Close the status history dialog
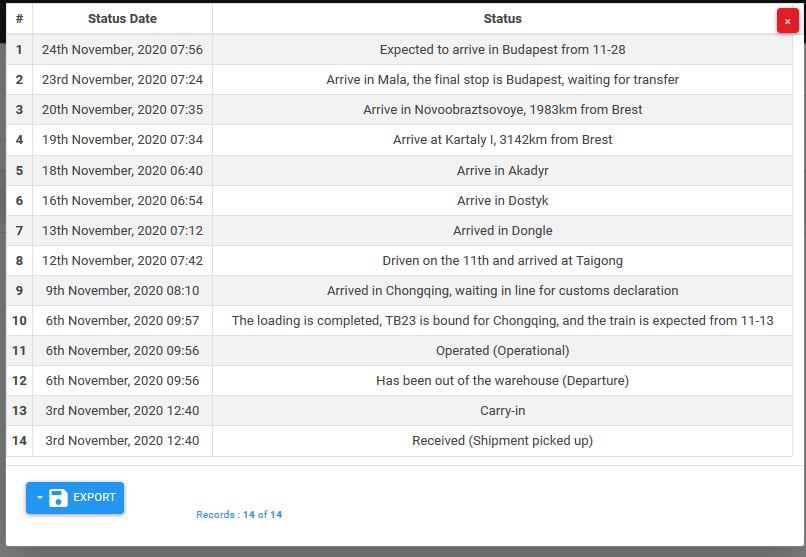Screen dimensions: 806x557 787,21
